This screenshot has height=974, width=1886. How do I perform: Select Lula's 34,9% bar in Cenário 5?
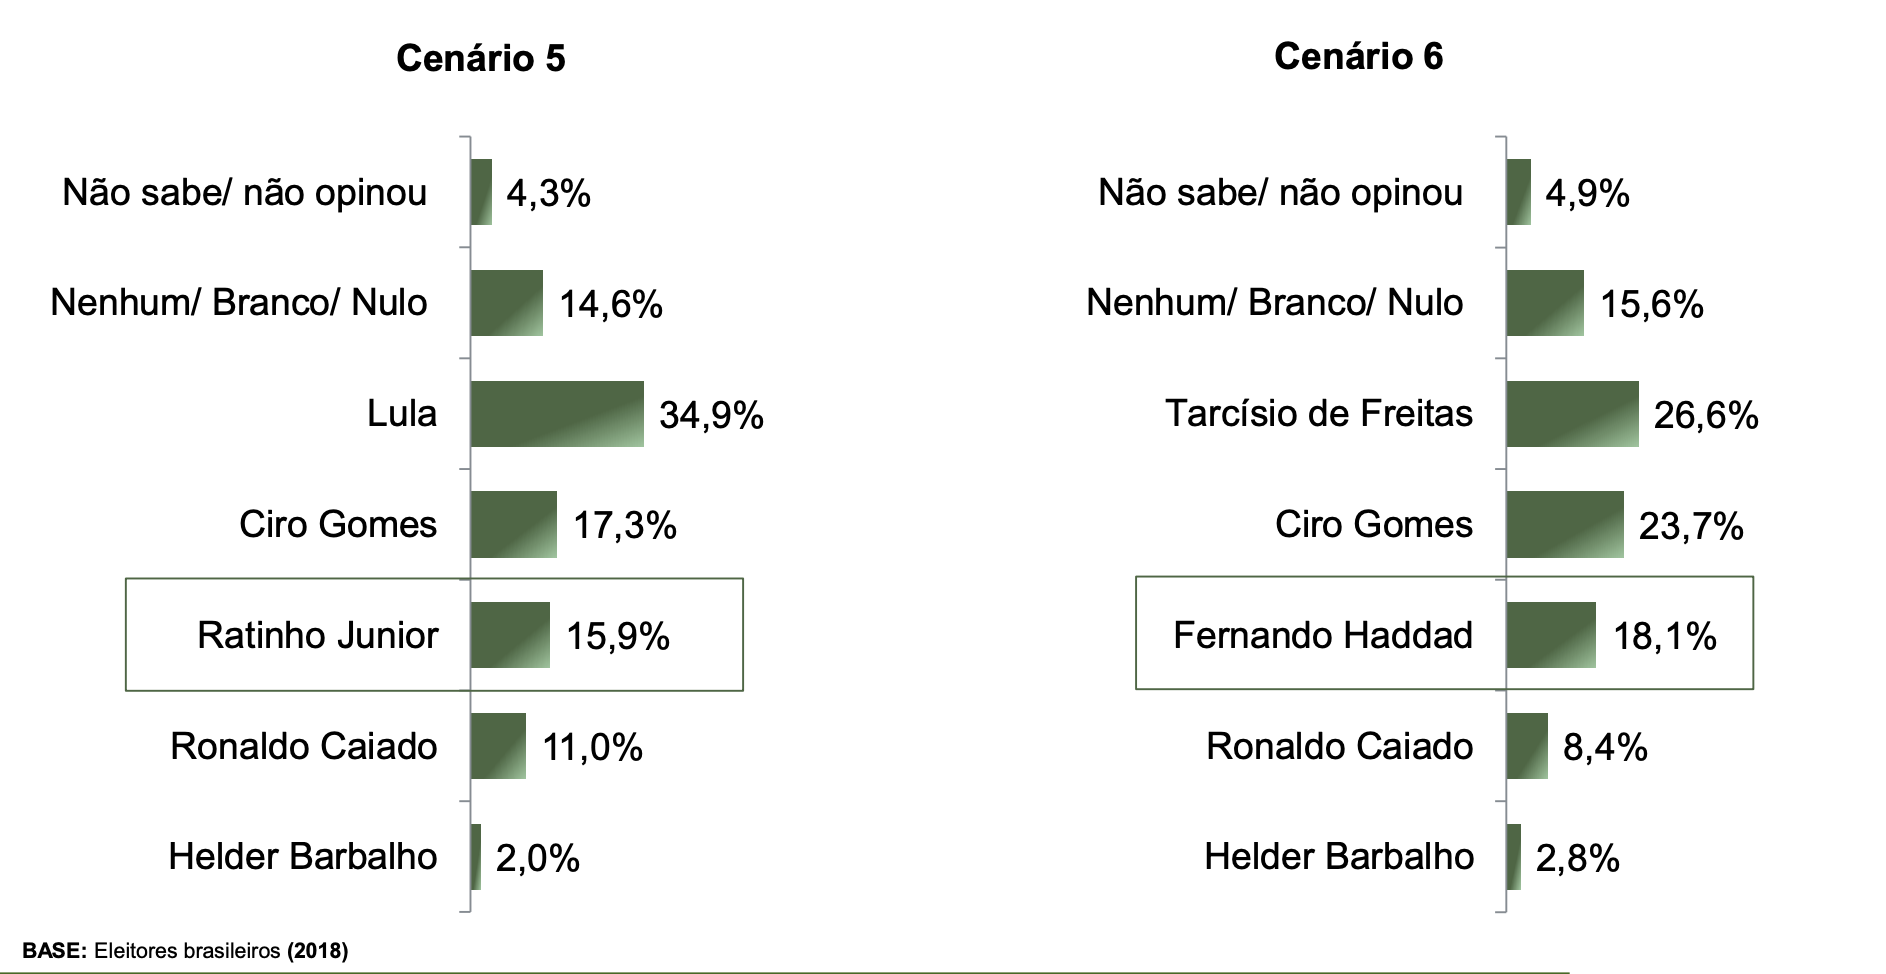click(557, 414)
